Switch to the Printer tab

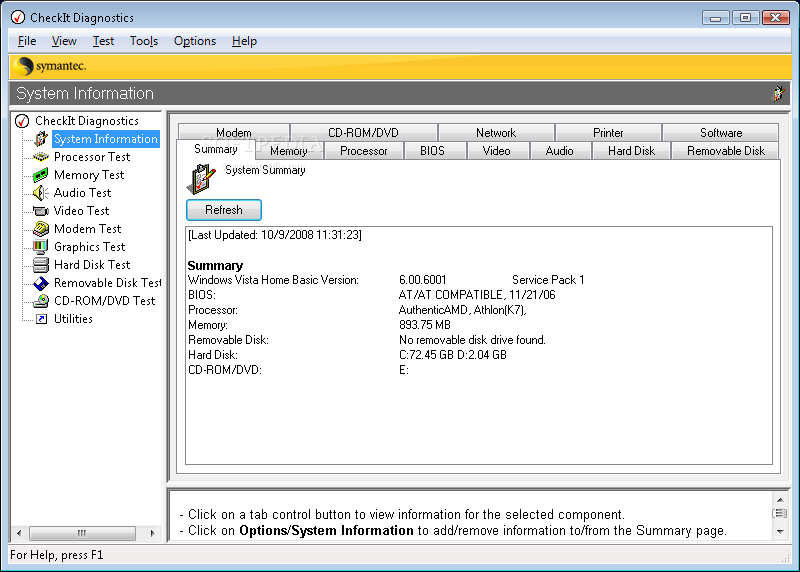click(608, 133)
